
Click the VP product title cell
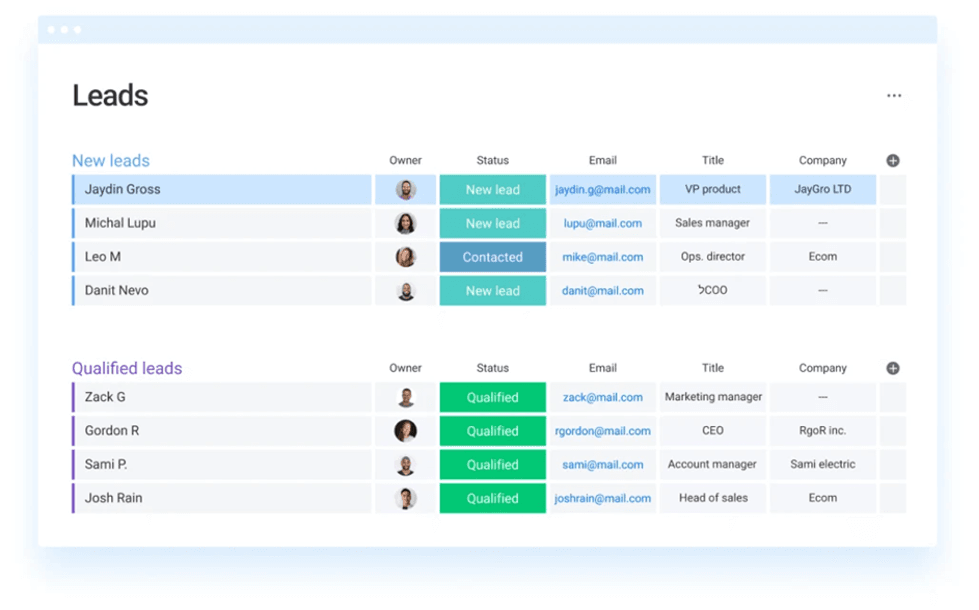[x=712, y=189]
